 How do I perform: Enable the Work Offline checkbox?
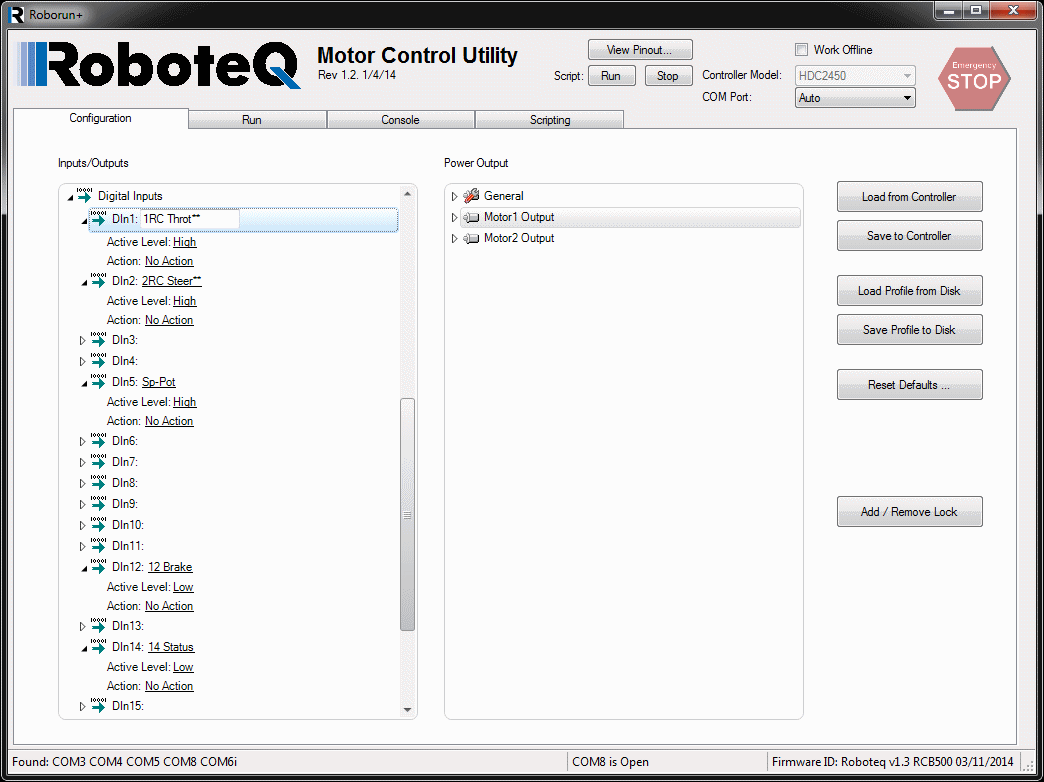point(801,50)
